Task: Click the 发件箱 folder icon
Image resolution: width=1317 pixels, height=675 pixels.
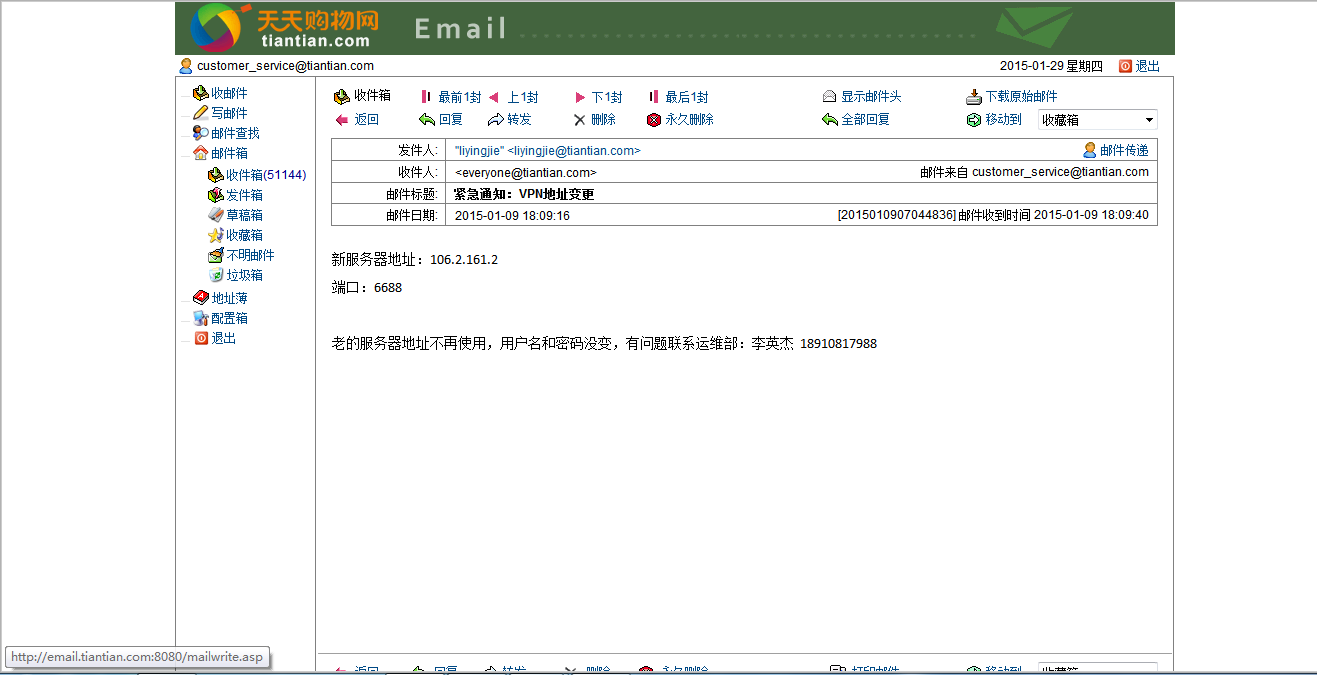Action: tap(216, 195)
